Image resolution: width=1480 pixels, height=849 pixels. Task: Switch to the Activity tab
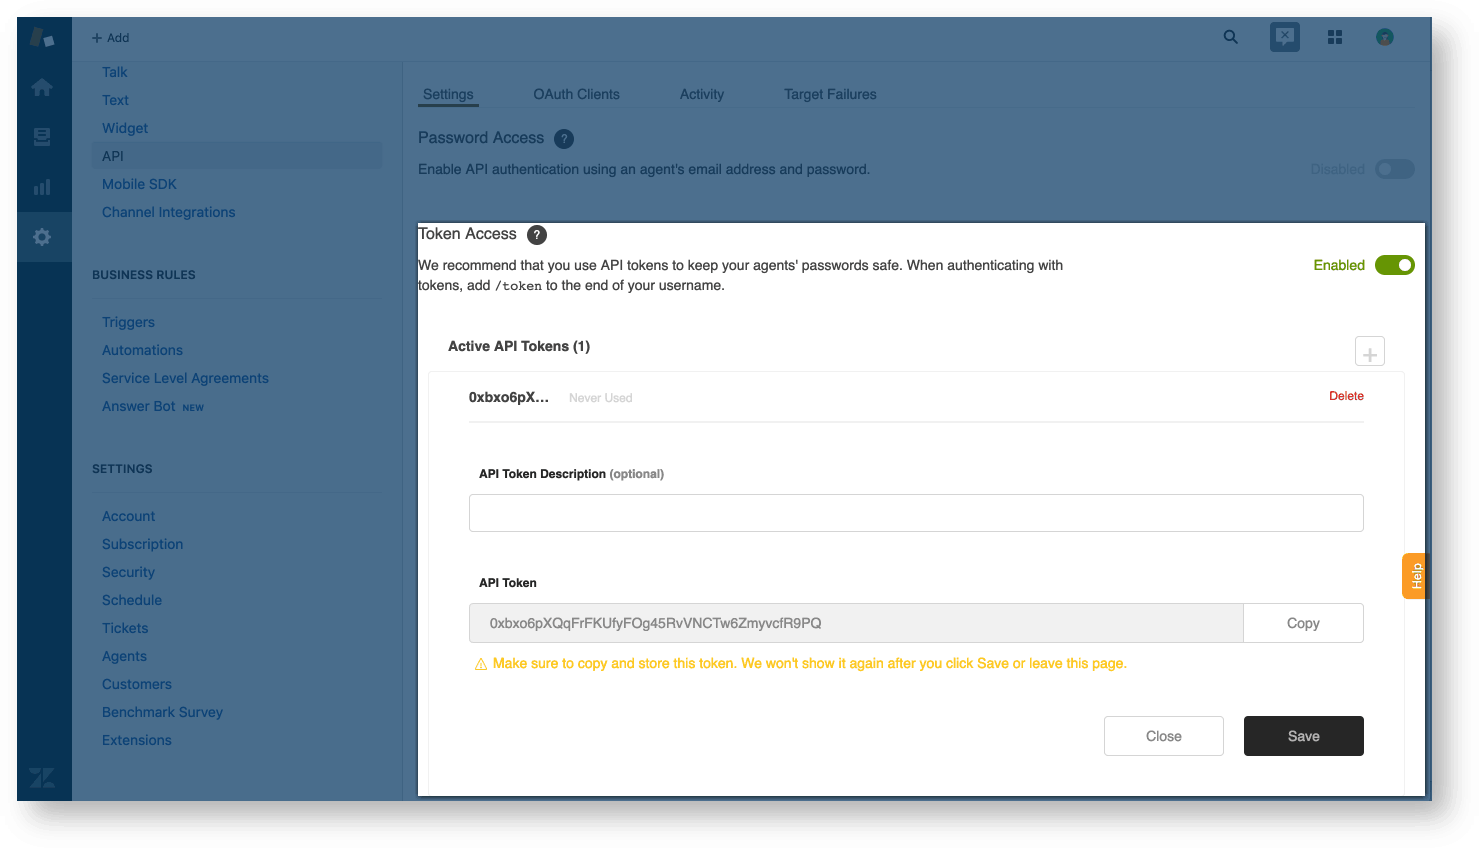(702, 94)
